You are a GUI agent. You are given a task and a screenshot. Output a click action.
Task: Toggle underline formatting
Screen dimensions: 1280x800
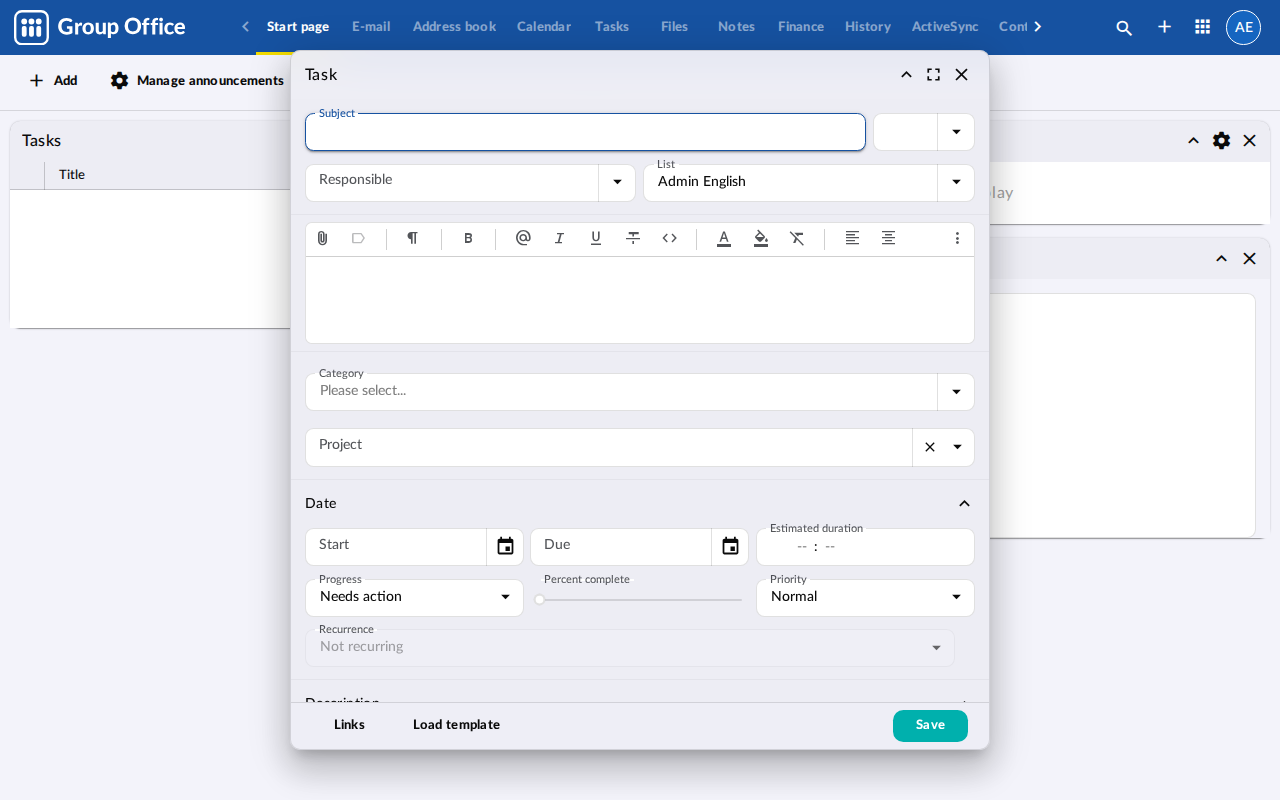click(596, 238)
